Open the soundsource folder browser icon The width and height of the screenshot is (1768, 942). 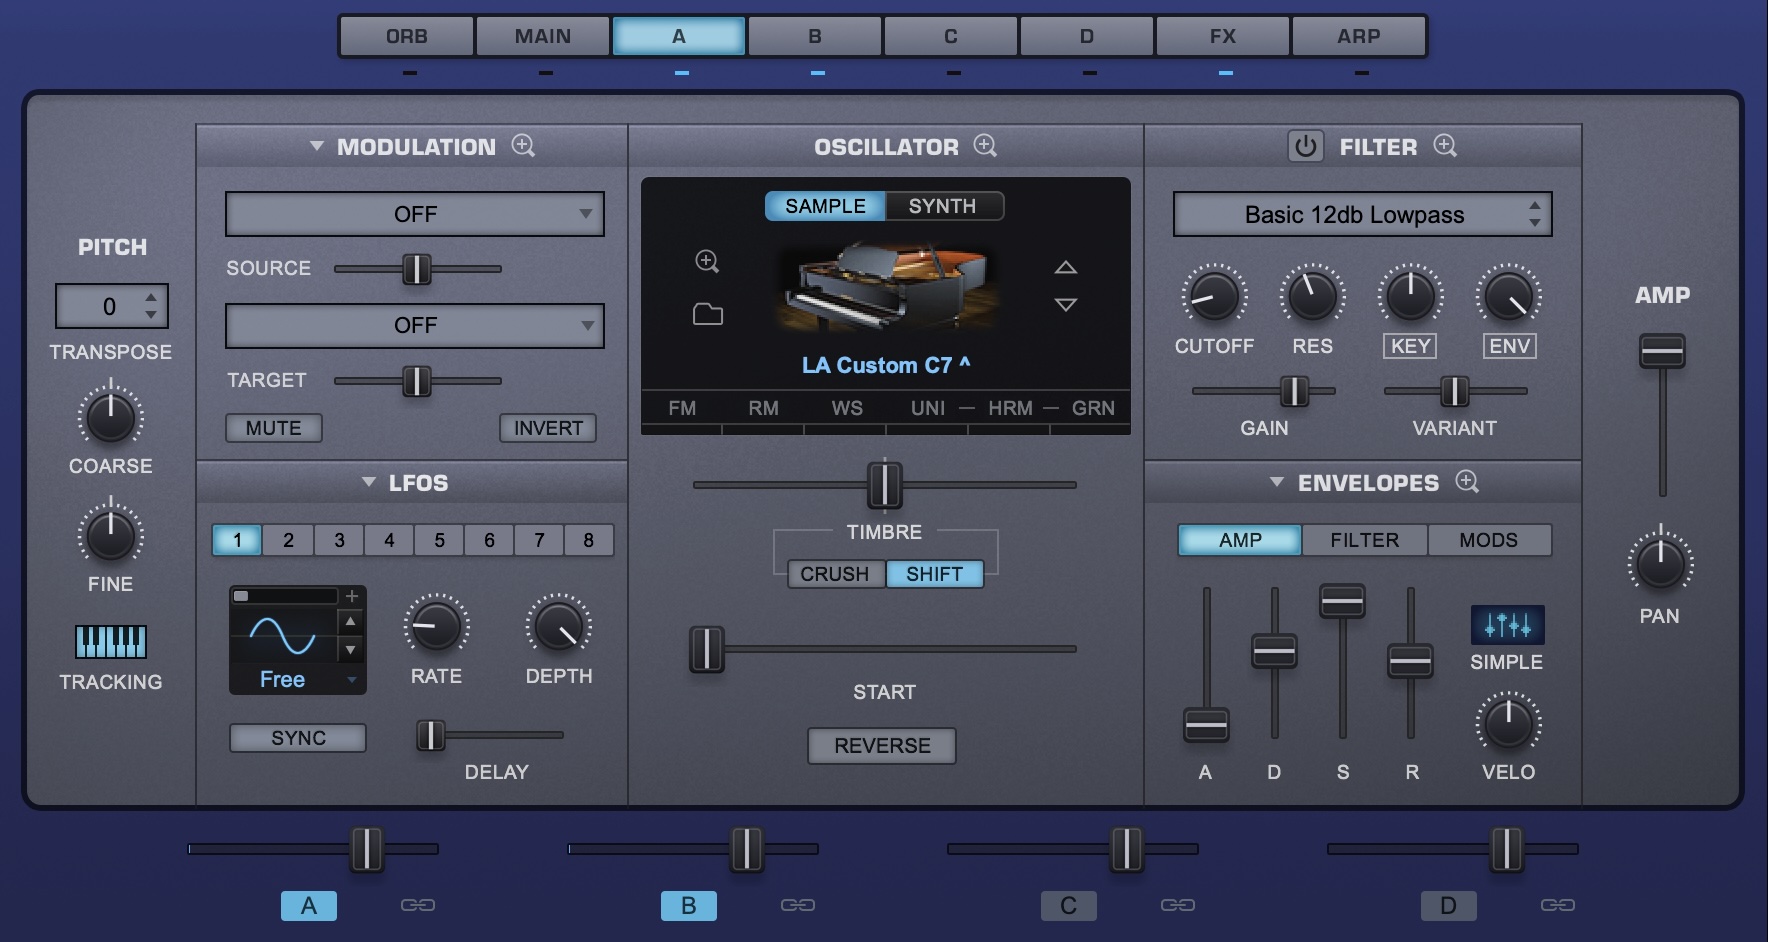708,314
